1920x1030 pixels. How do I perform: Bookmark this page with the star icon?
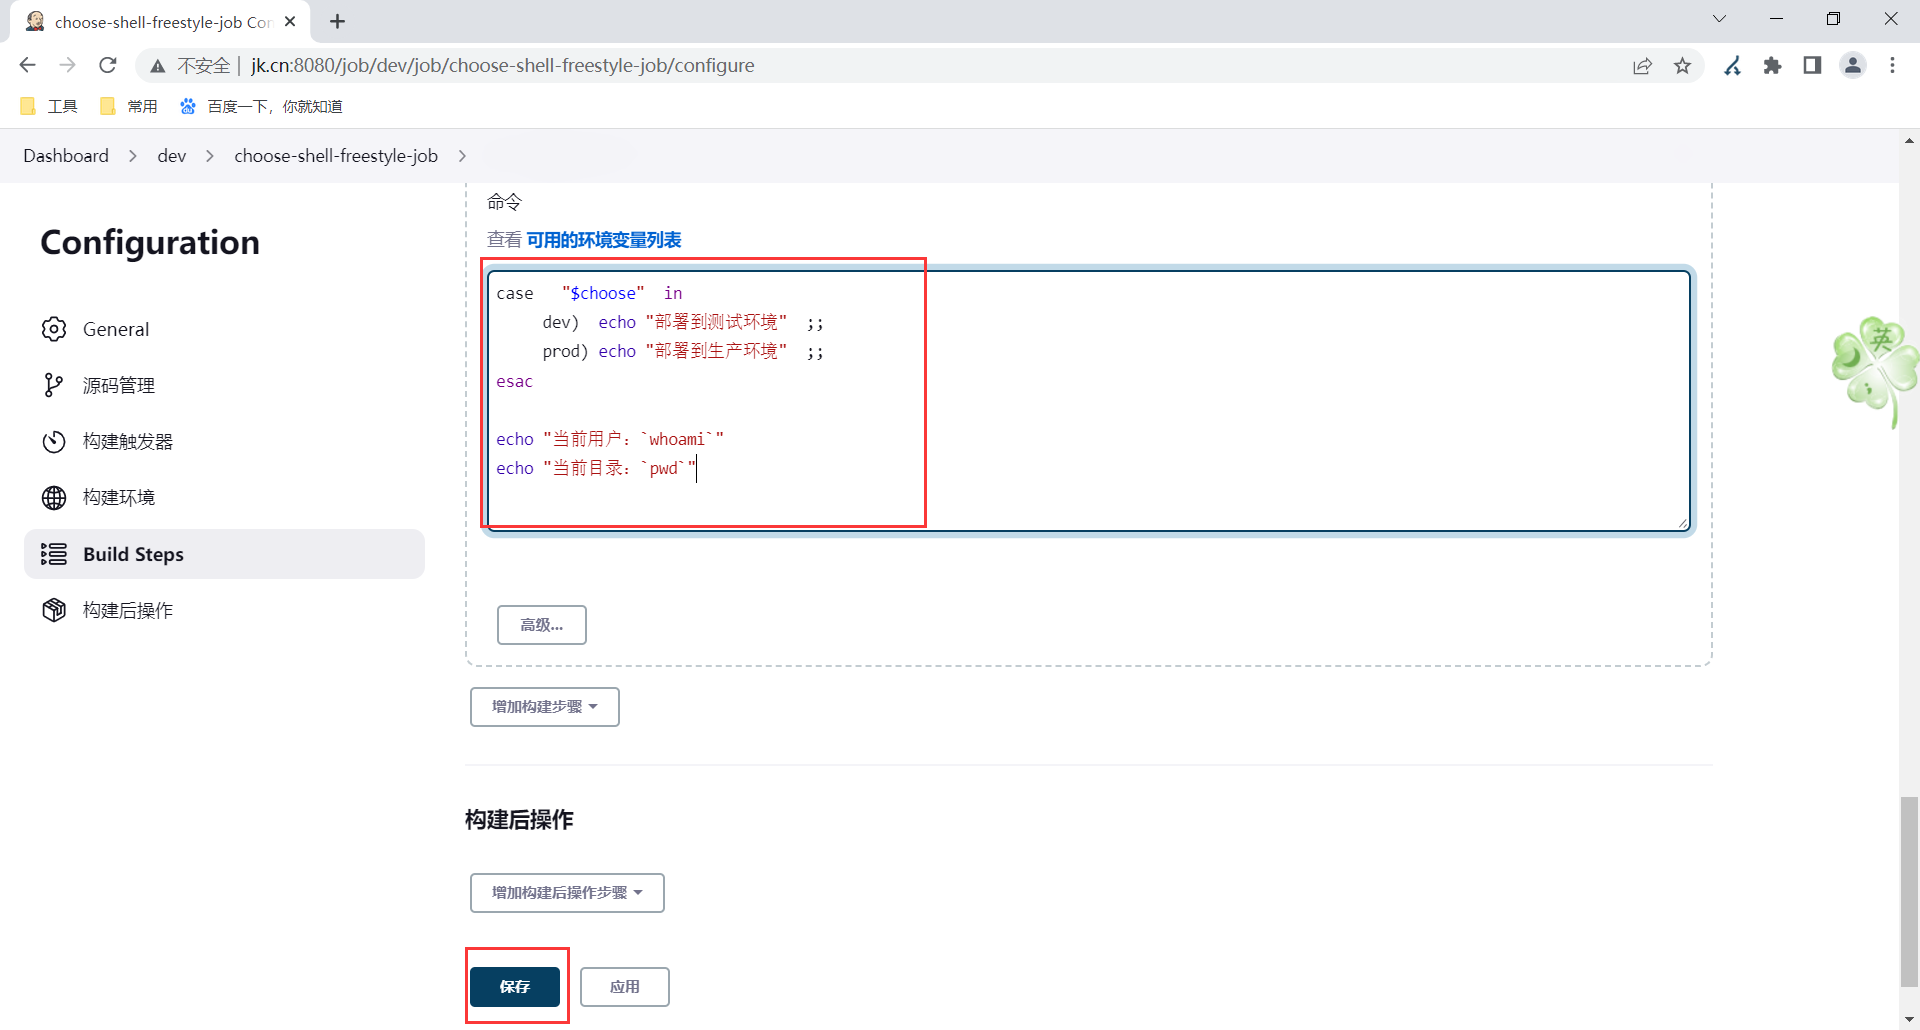click(1683, 66)
